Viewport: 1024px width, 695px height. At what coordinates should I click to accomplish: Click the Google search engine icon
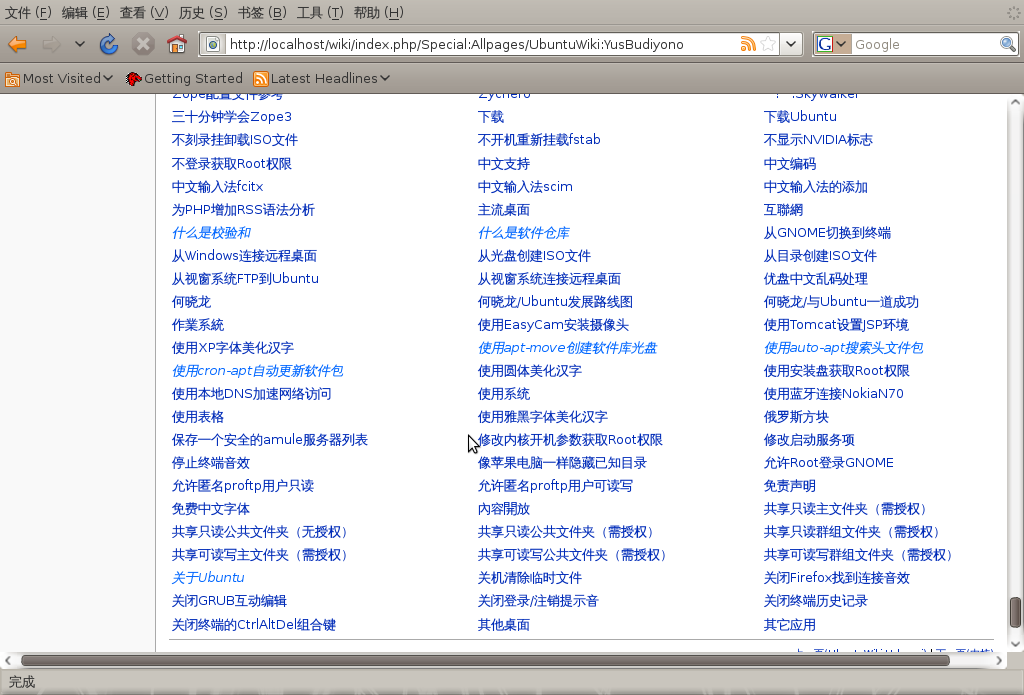pyautogui.click(x=824, y=44)
